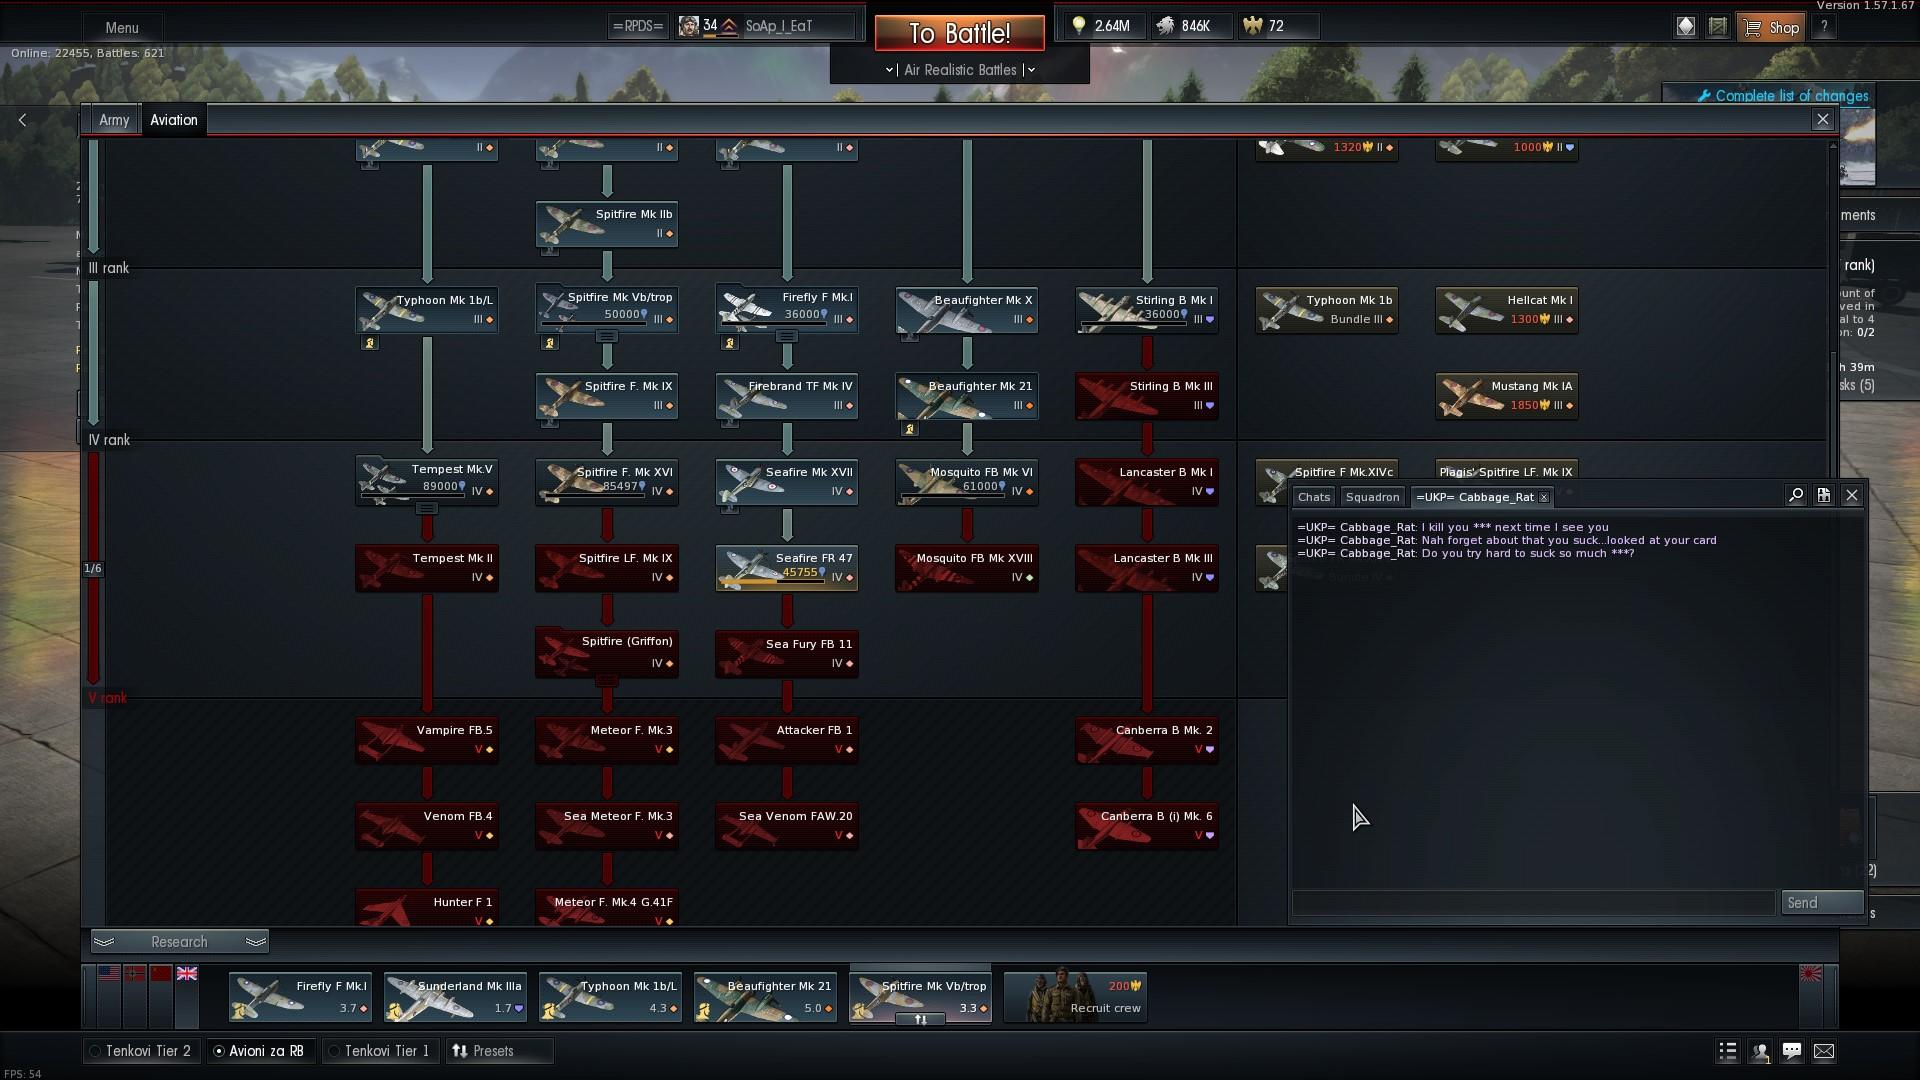The height and width of the screenshot is (1080, 1920).
Task: Switch to the Army tab
Action: [114, 120]
